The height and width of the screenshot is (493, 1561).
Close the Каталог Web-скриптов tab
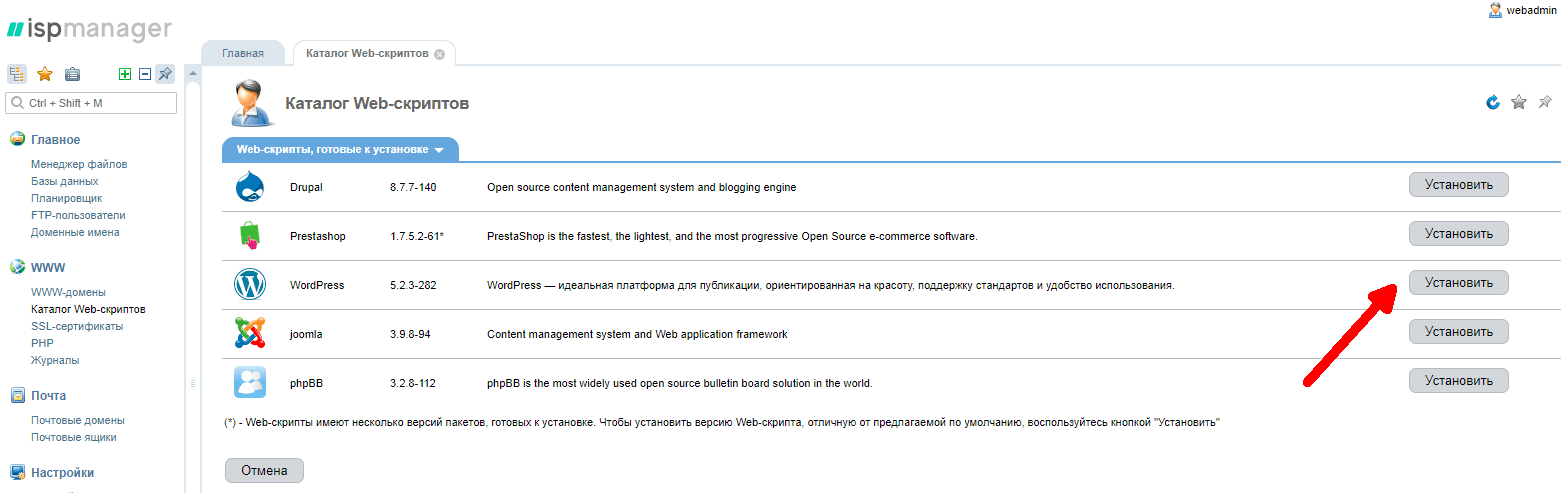pos(439,54)
